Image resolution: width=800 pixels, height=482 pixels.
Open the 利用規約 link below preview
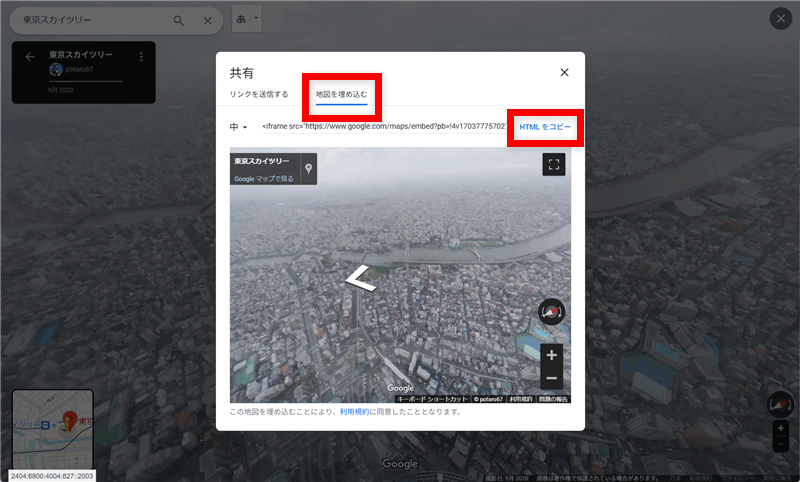354,412
